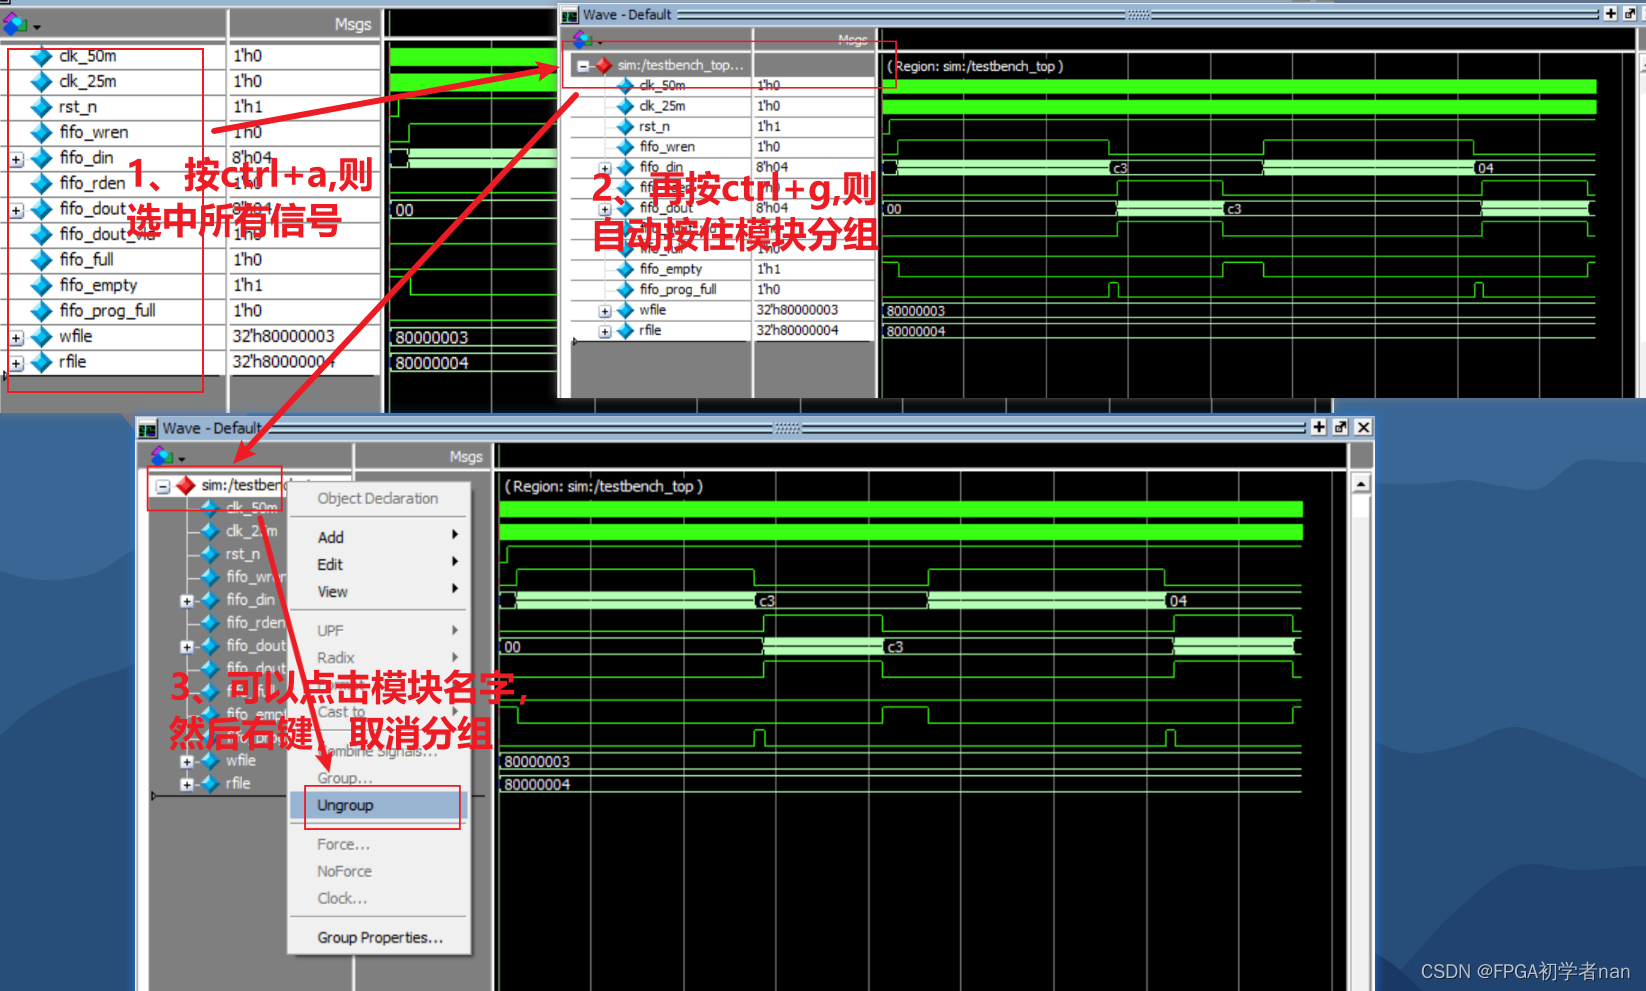Click 80000004 value in top-left waveform area
Viewport: 1646px width, 991px height.
[432, 363]
